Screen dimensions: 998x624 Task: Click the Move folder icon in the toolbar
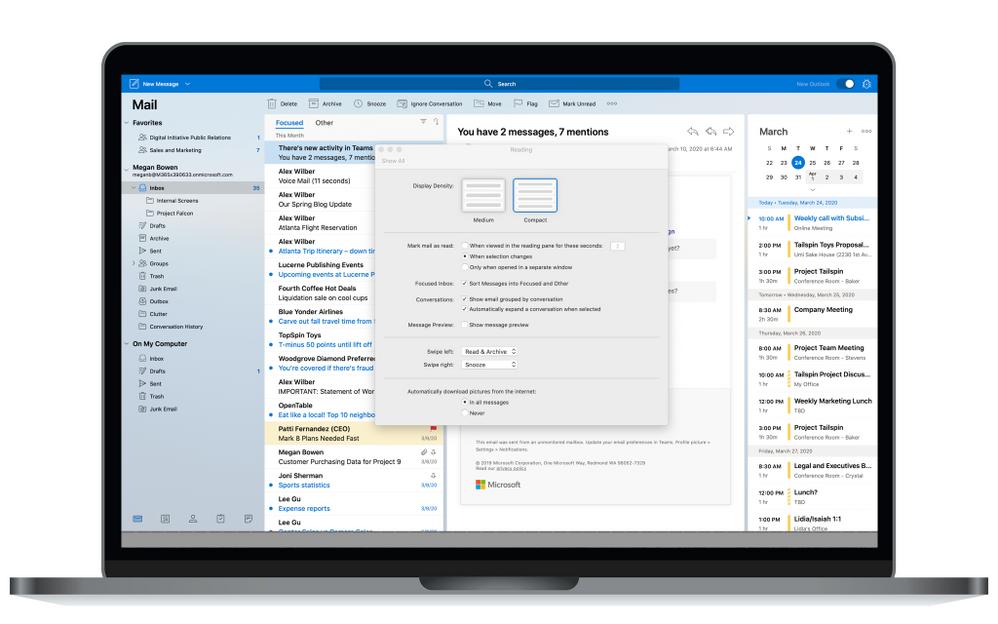pyautogui.click(x=479, y=103)
